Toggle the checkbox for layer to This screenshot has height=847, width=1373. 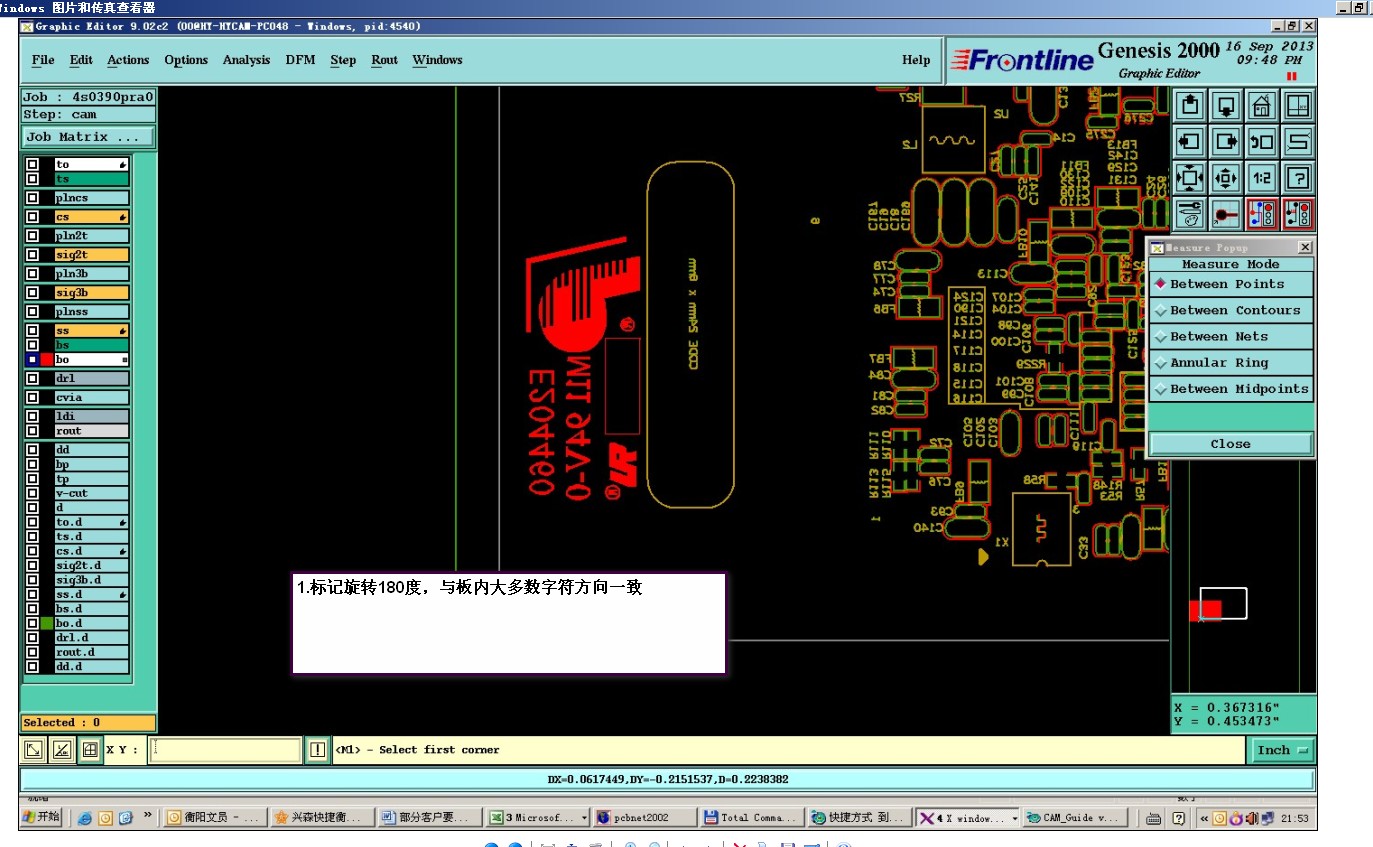coord(33,164)
